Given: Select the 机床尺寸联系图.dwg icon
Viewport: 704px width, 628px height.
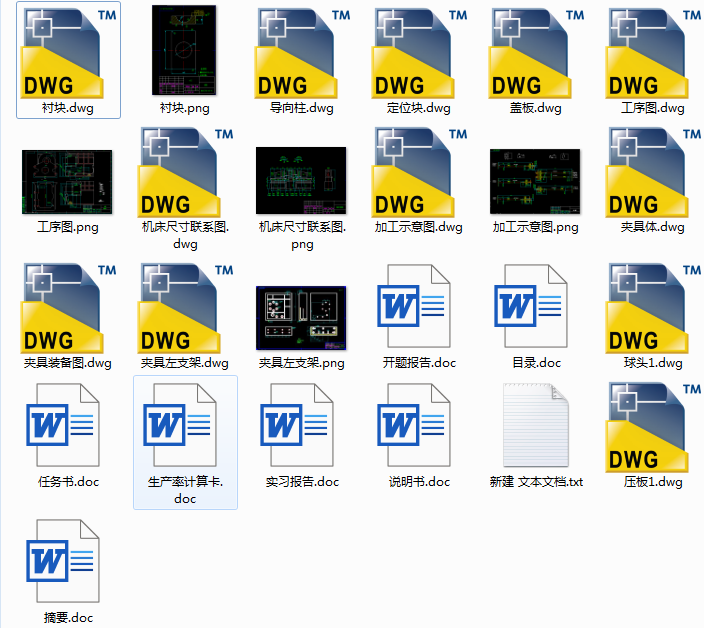Looking at the screenshot, I should [185, 172].
